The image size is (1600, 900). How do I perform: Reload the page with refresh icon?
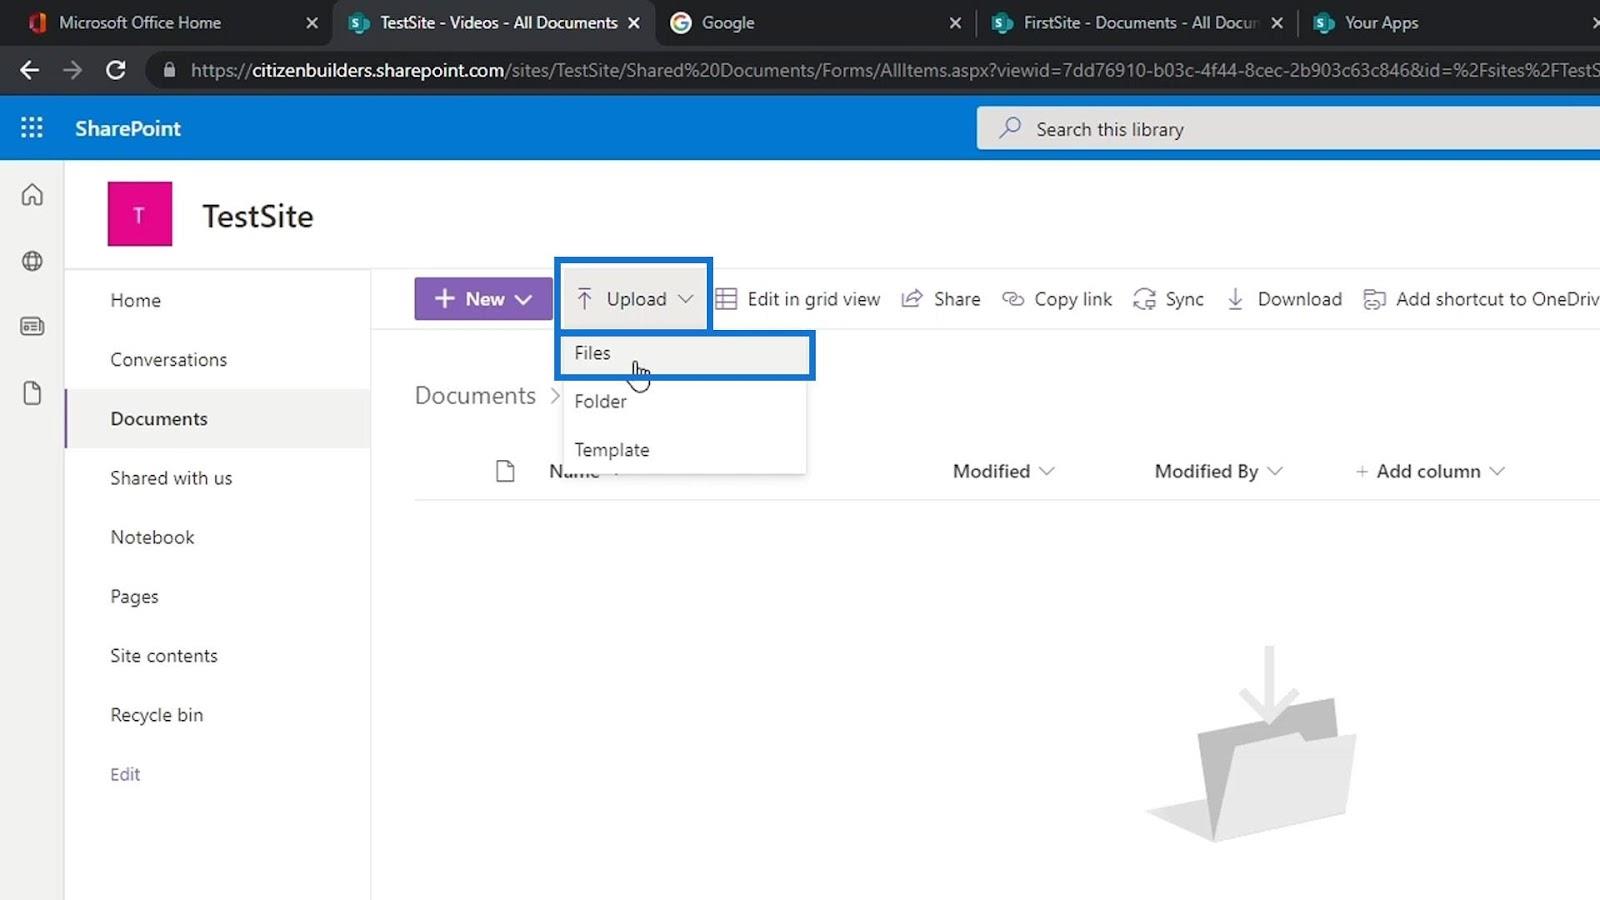[x=116, y=70]
